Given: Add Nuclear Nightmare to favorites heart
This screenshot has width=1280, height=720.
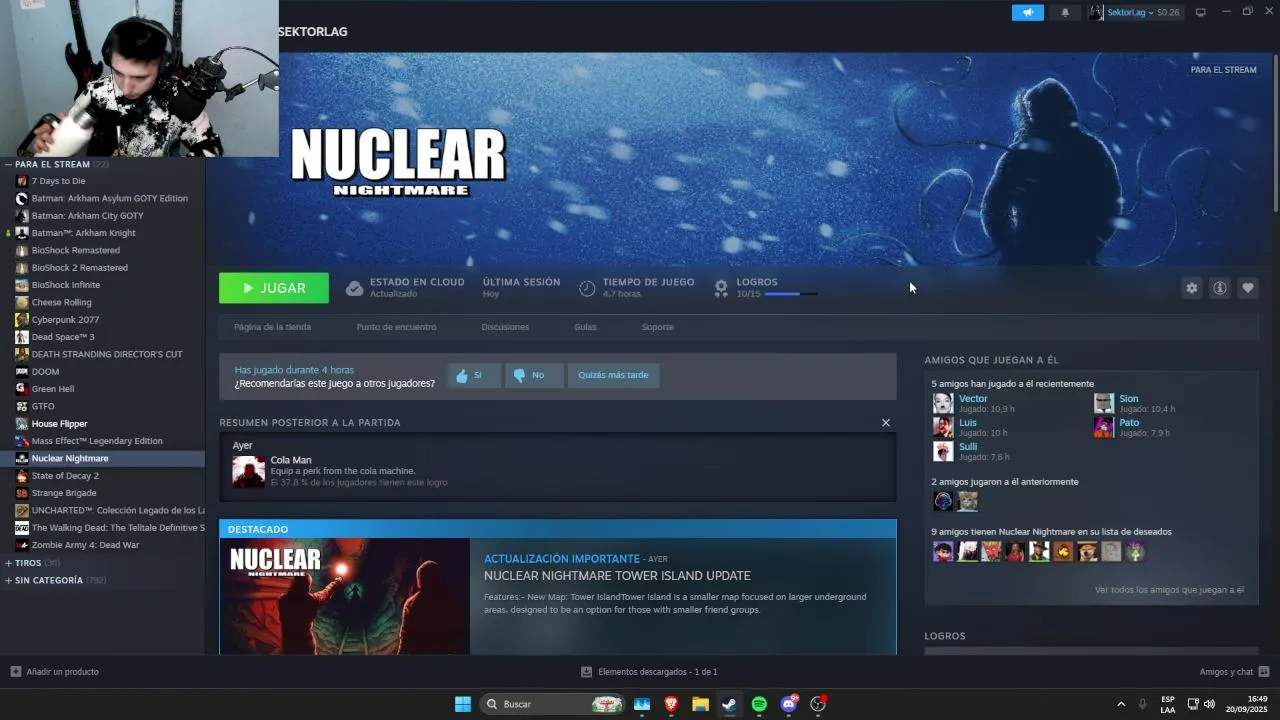Looking at the screenshot, I should 1248,288.
